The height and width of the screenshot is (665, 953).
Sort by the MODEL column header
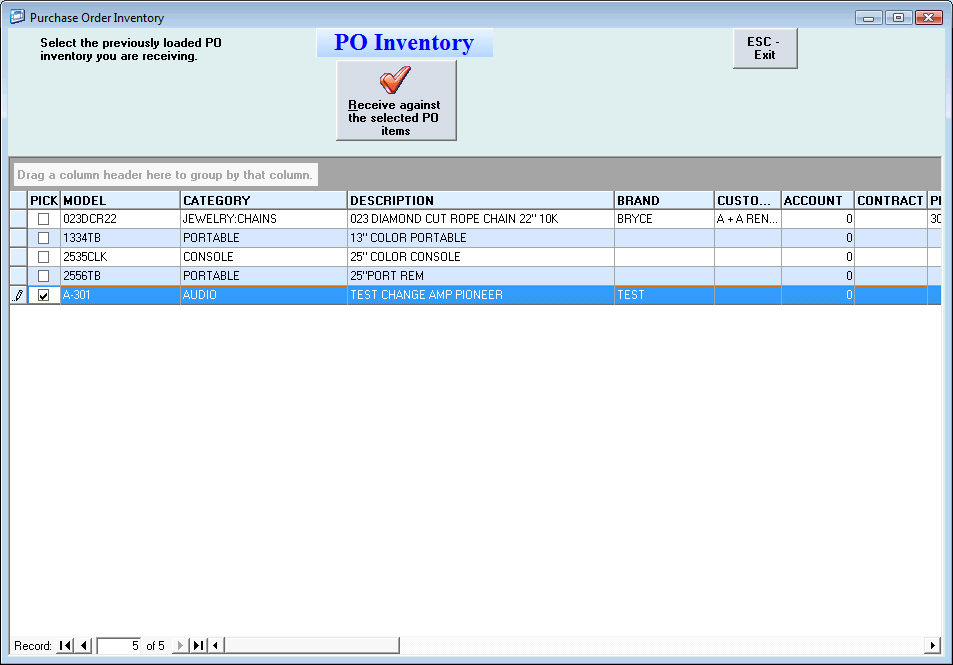point(120,200)
